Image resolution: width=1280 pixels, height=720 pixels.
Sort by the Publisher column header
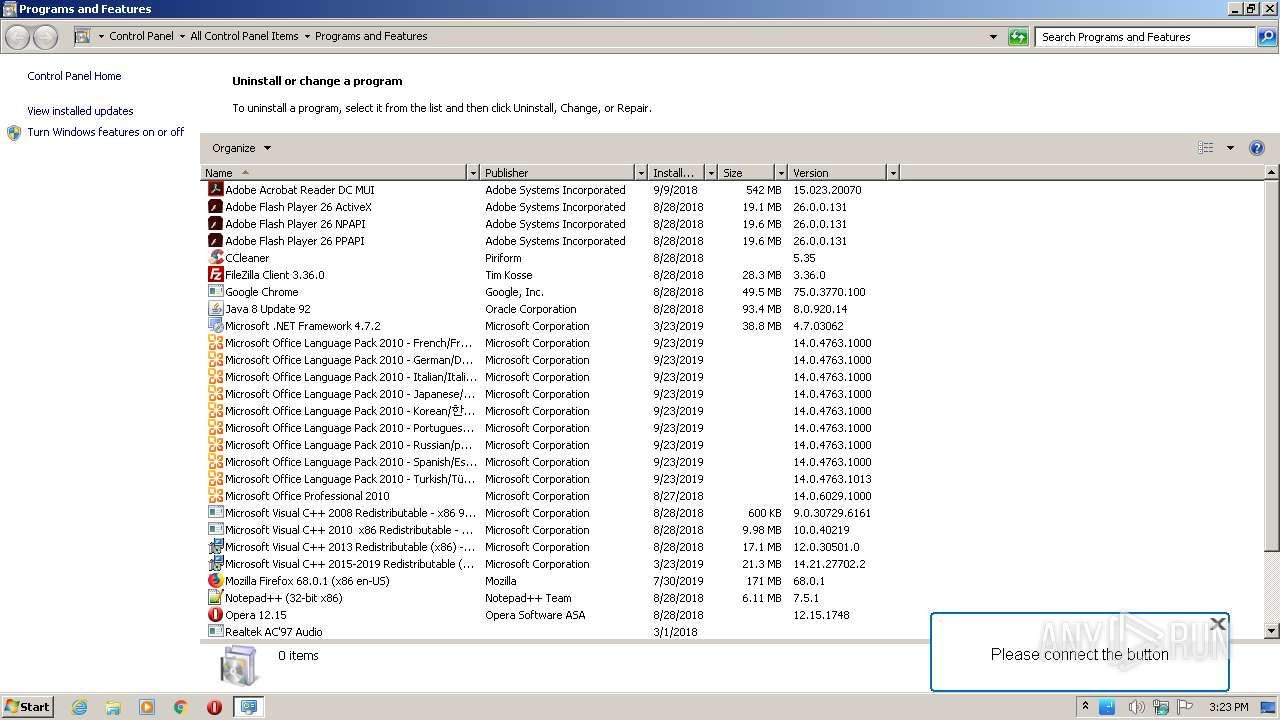[x=558, y=173]
